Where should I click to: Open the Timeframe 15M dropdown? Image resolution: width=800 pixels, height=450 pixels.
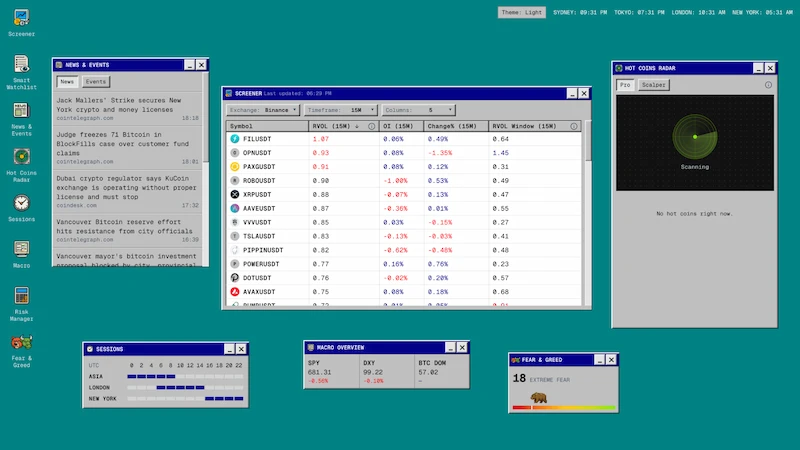pyautogui.click(x=341, y=109)
